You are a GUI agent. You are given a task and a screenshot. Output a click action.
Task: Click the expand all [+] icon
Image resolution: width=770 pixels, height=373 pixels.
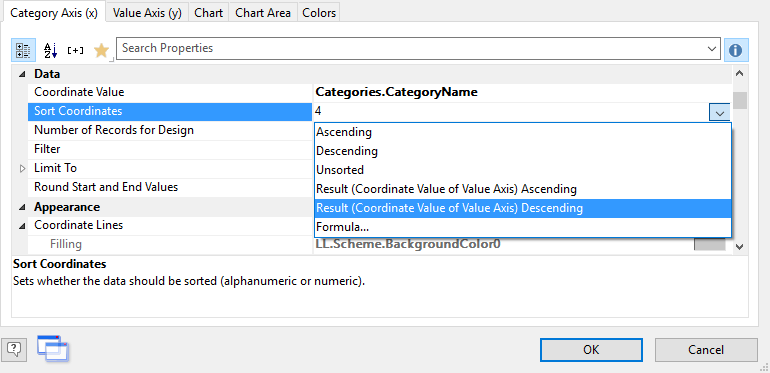pos(76,50)
